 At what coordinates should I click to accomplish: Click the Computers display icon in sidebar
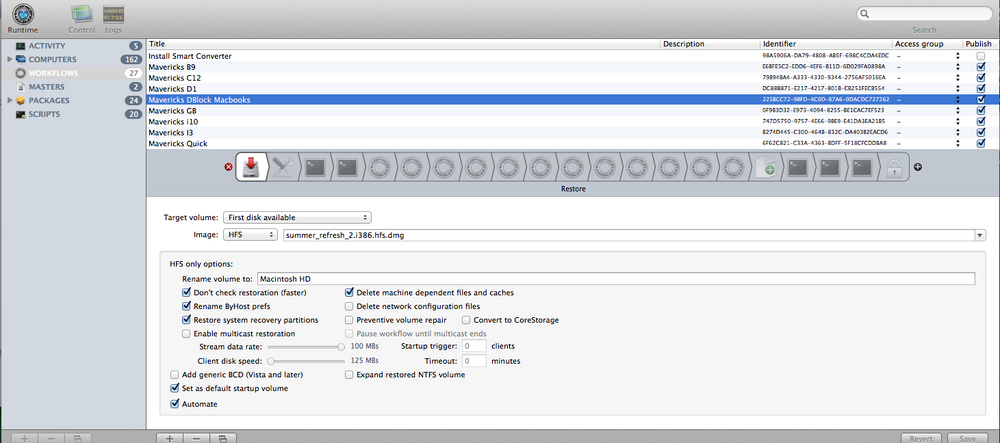(x=20, y=59)
